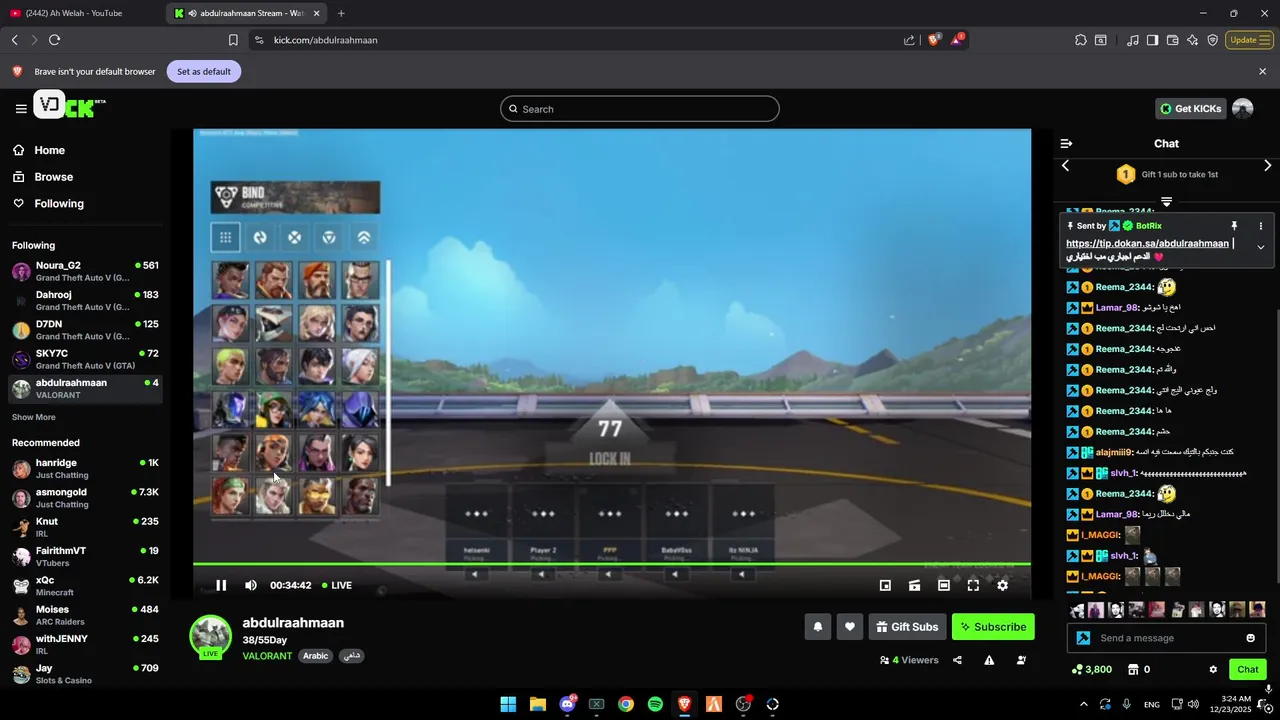Image resolution: width=1280 pixels, height=720 pixels.
Task: Open the viewers list icon beside report
Action: click(1021, 660)
